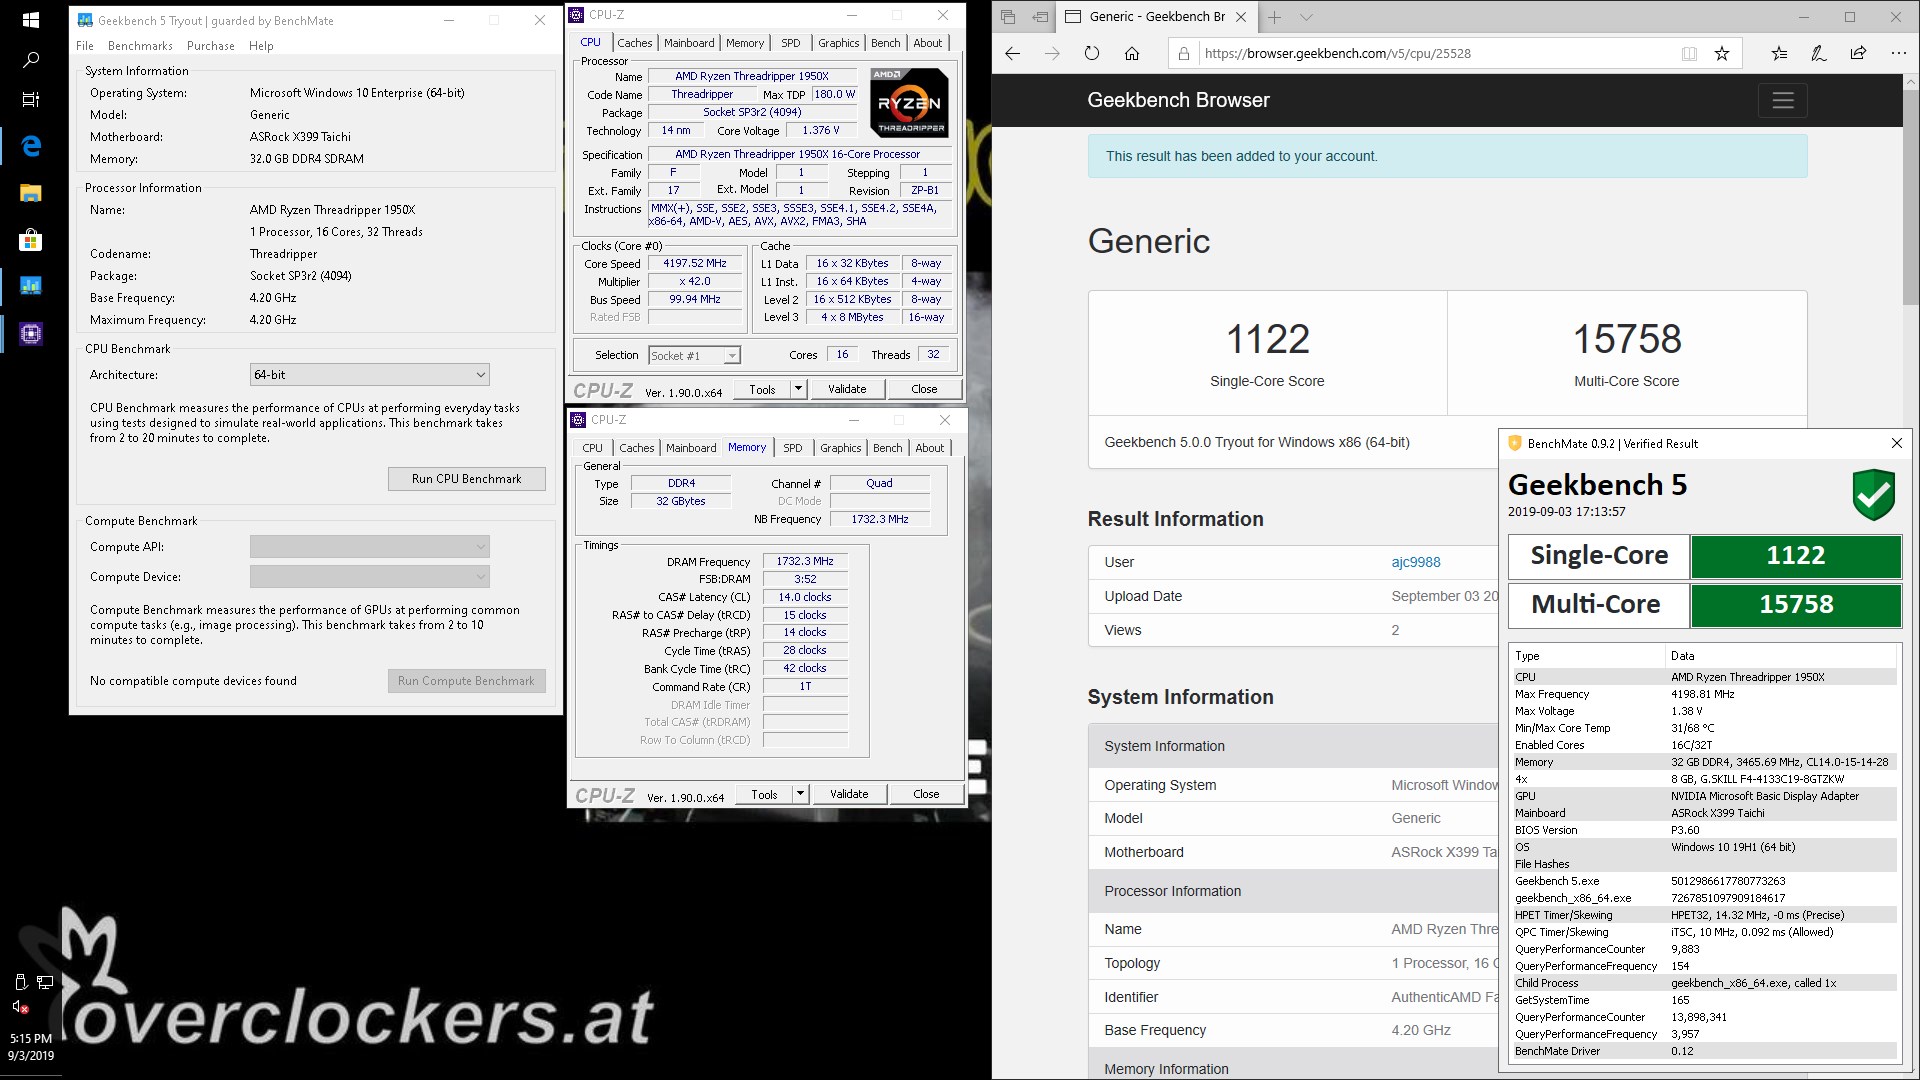This screenshot has width=1920, height=1080.
Task: Click the Geekbench Browser site title
Action: tap(1178, 100)
